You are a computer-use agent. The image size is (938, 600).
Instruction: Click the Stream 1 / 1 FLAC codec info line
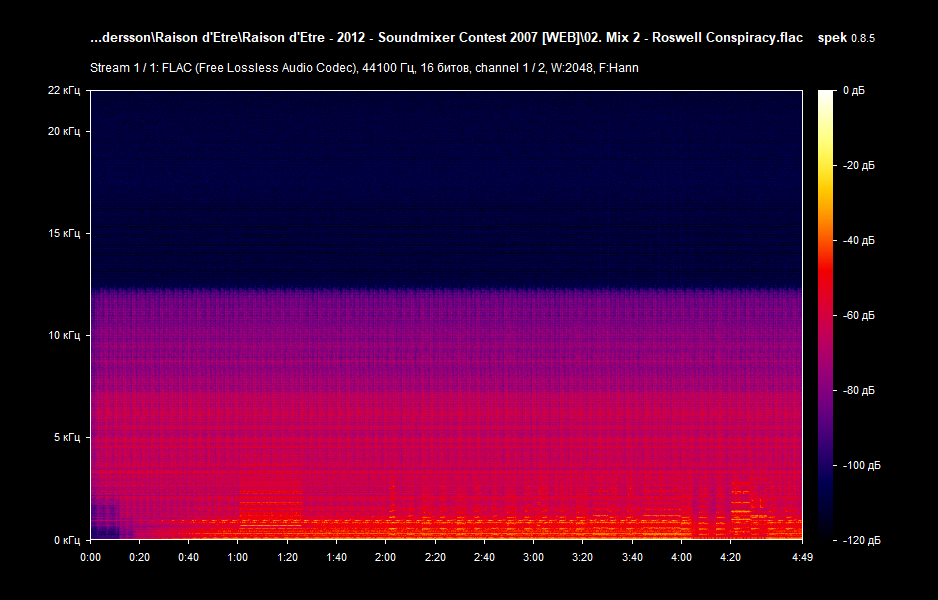[364, 68]
